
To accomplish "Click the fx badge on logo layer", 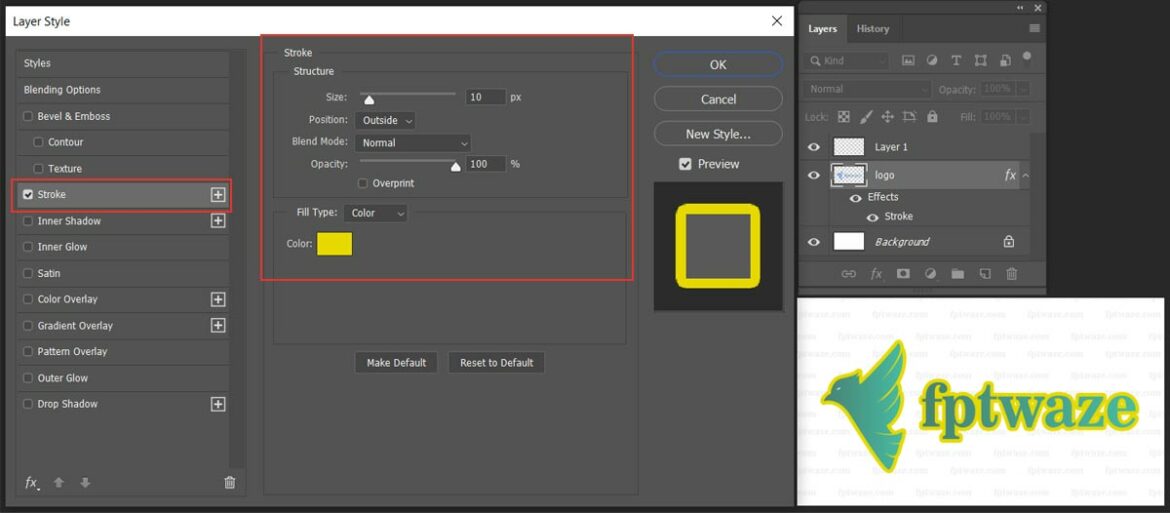I will click(1010, 175).
